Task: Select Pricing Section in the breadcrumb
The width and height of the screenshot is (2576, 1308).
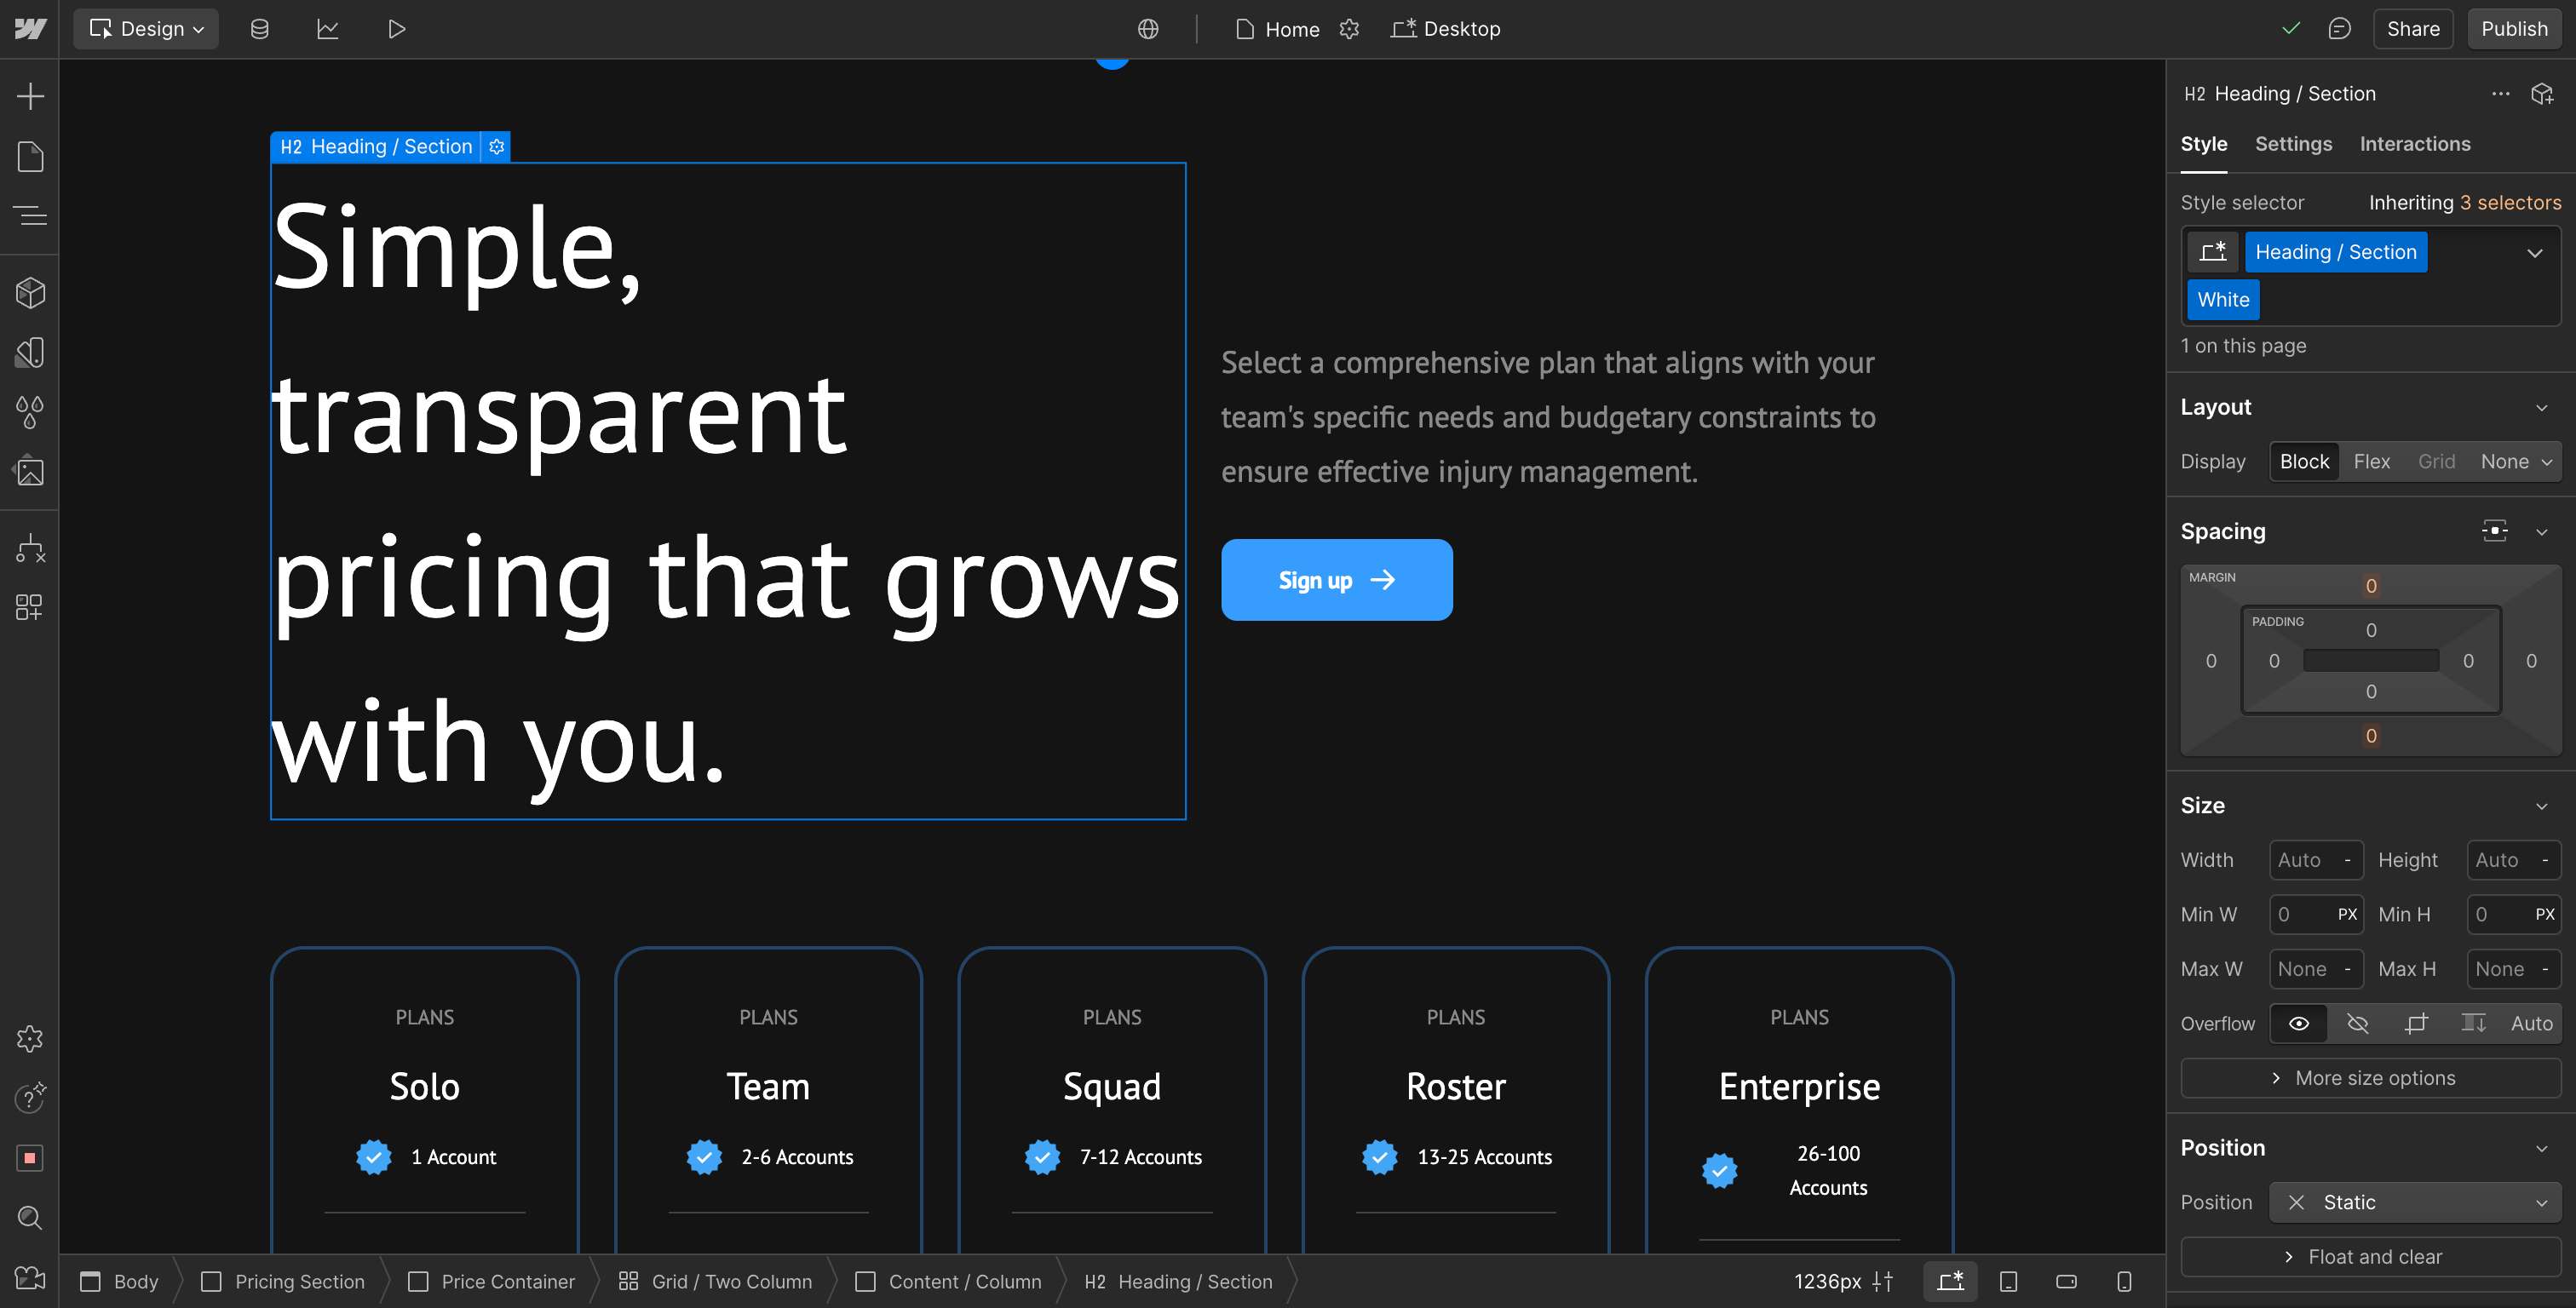Action: pos(283,1281)
